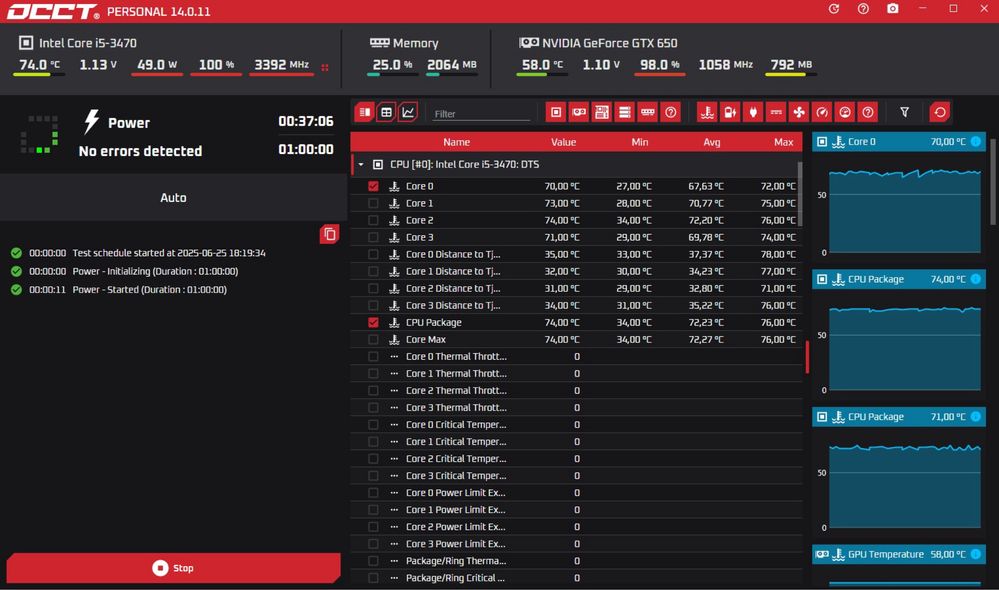The width and height of the screenshot is (999, 590).
Task: Select the Core 0 graph panel header
Action: pos(899,141)
